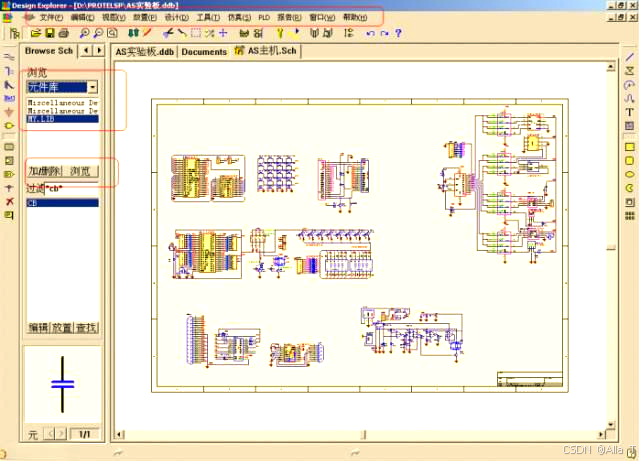
Task: Select the yellow ellipse drawing tool
Action: (629, 174)
